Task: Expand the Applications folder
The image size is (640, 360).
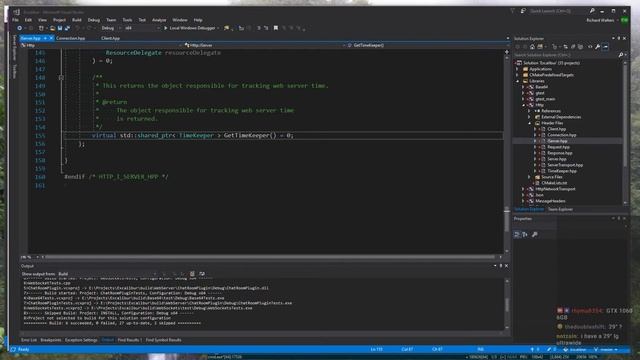Action: pyautogui.click(x=518, y=69)
